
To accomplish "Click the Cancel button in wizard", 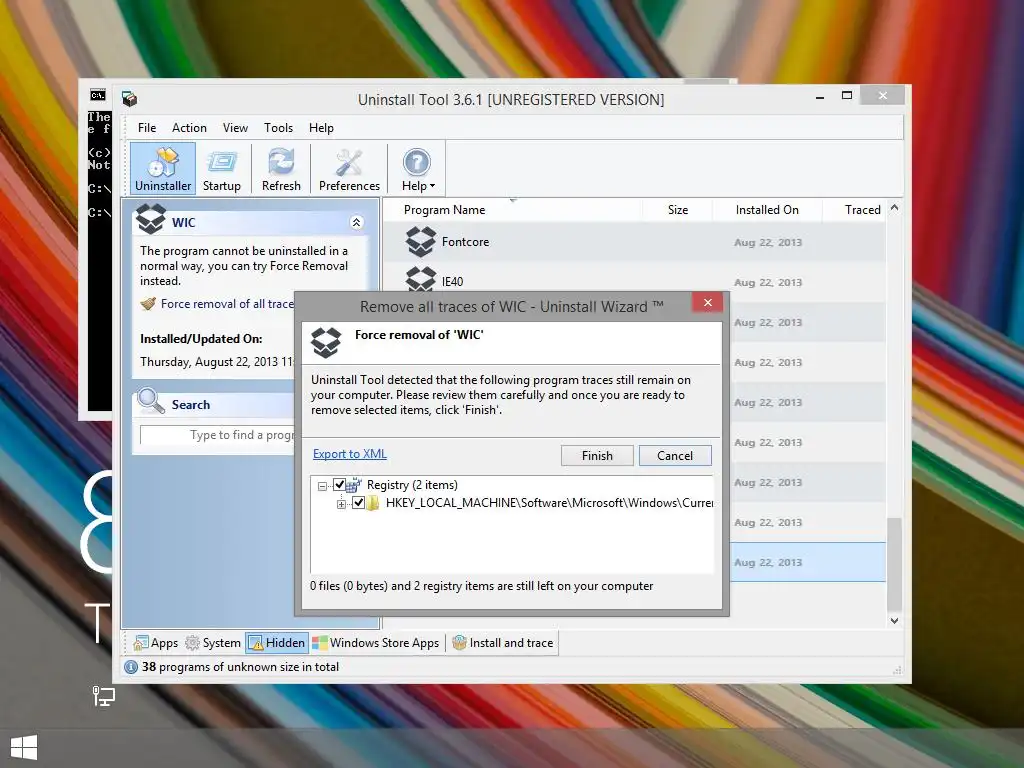I will pyautogui.click(x=675, y=455).
